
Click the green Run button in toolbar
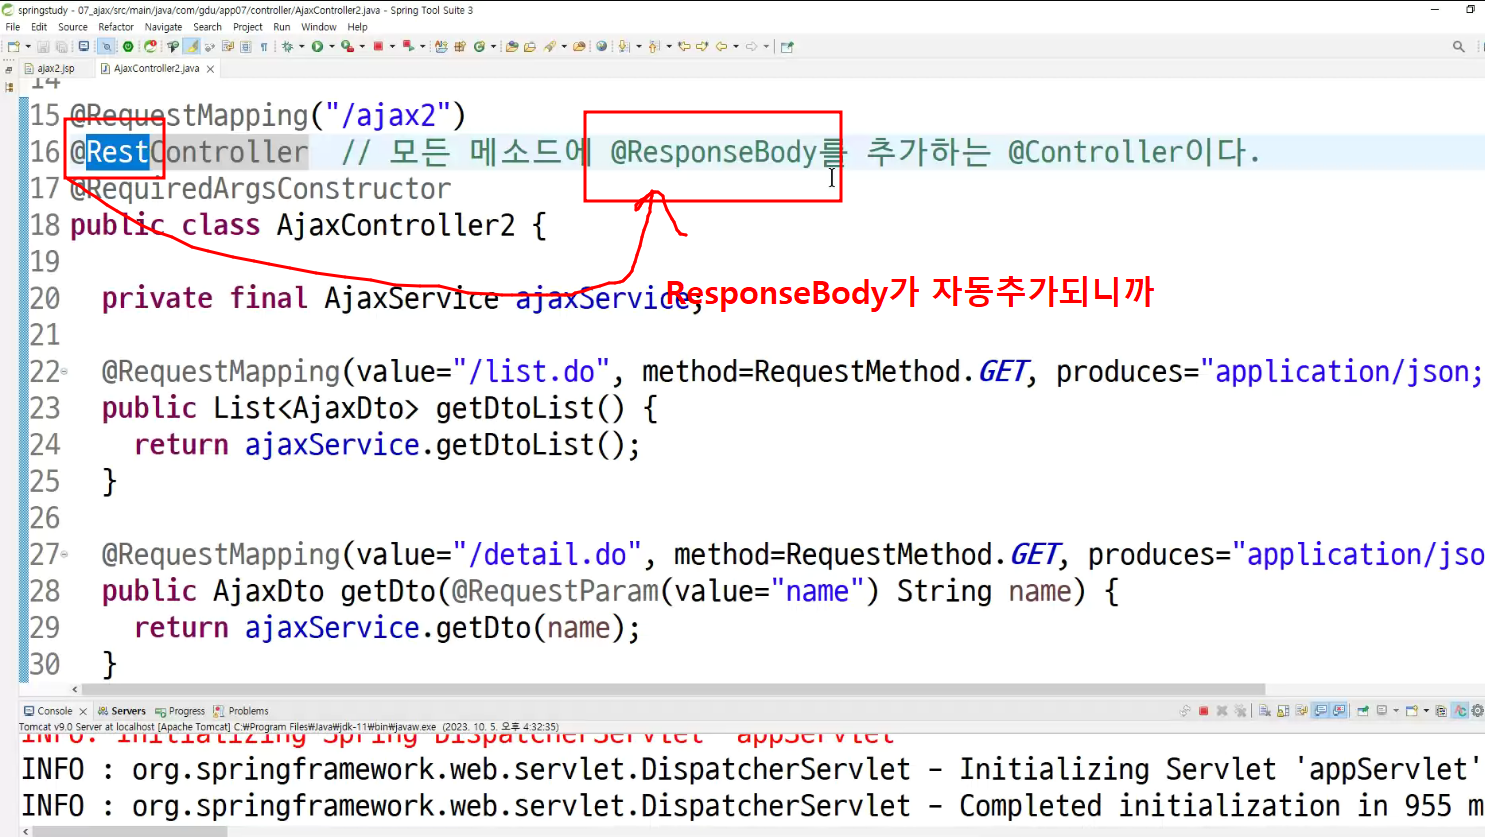(317, 46)
